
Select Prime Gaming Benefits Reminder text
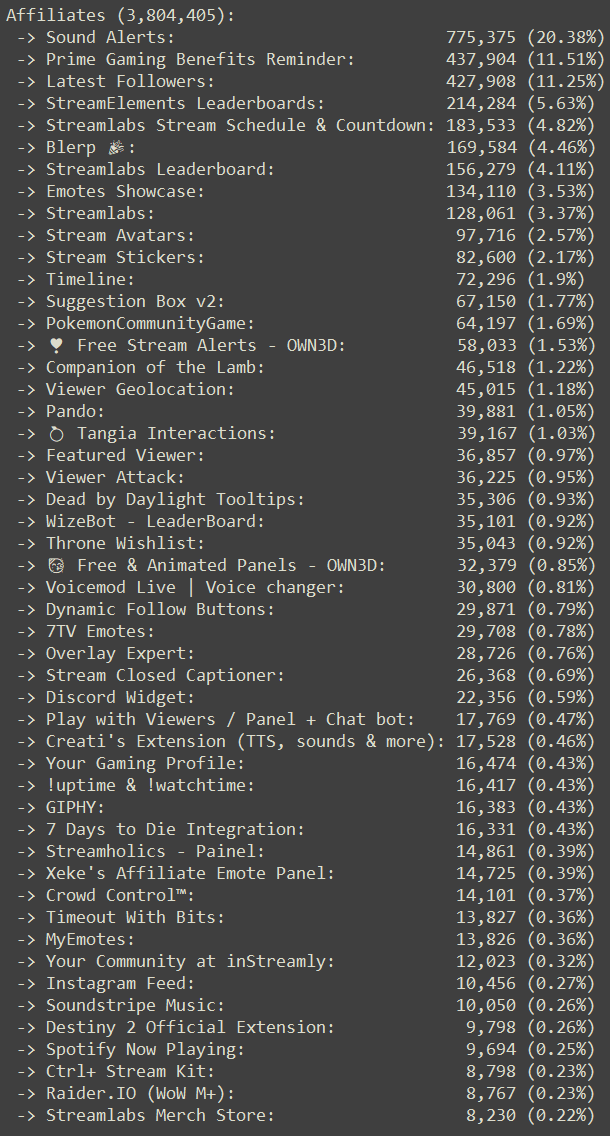201,59
